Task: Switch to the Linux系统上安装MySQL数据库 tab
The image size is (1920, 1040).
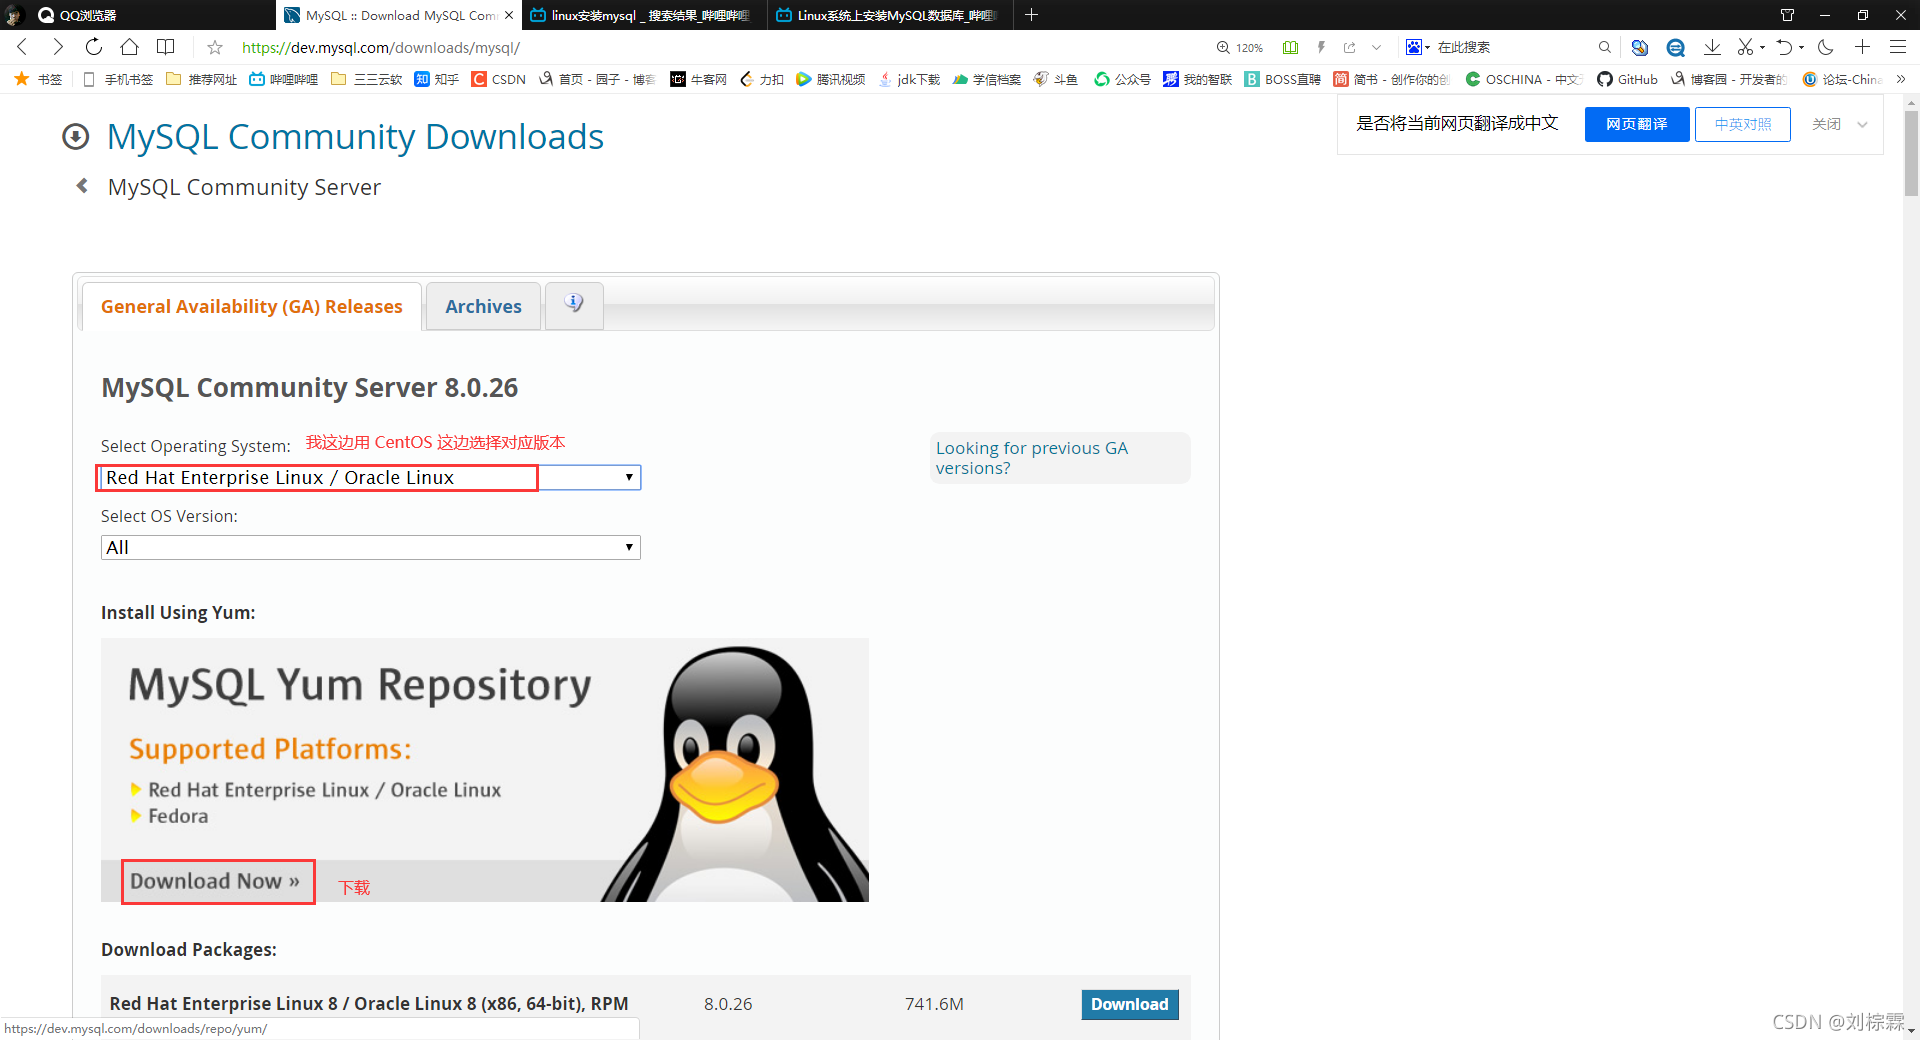Action: click(x=890, y=15)
